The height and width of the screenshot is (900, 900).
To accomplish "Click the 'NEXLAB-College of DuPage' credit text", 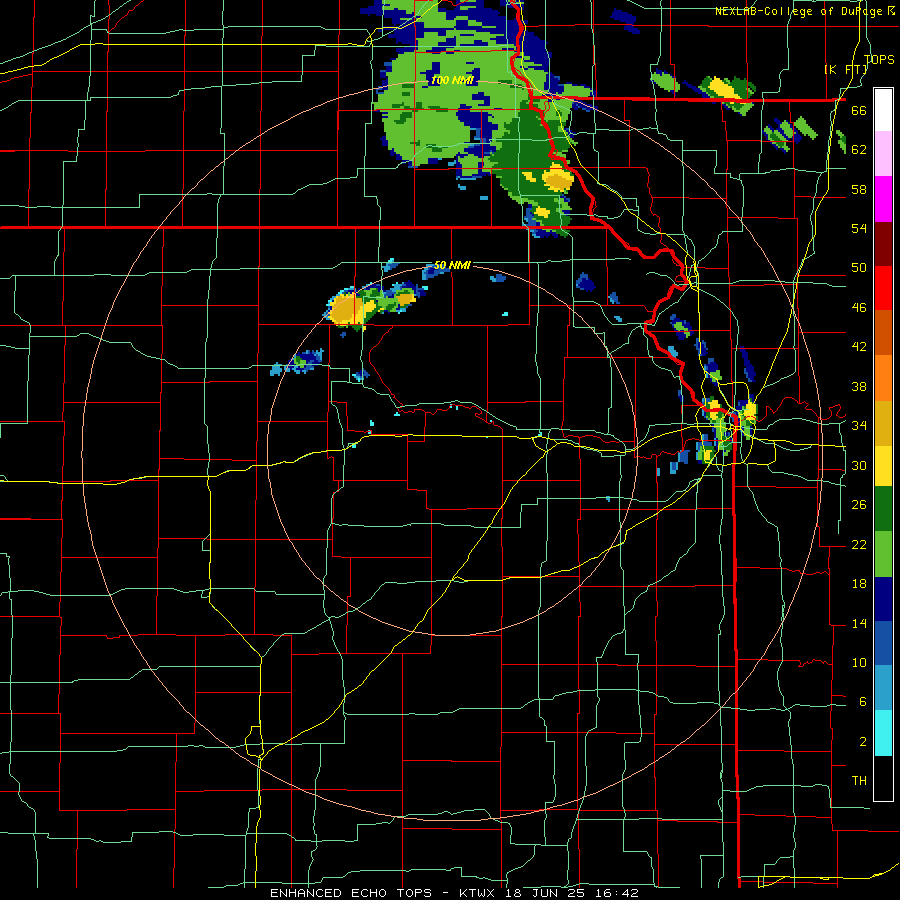I will pyautogui.click(x=800, y=11).
